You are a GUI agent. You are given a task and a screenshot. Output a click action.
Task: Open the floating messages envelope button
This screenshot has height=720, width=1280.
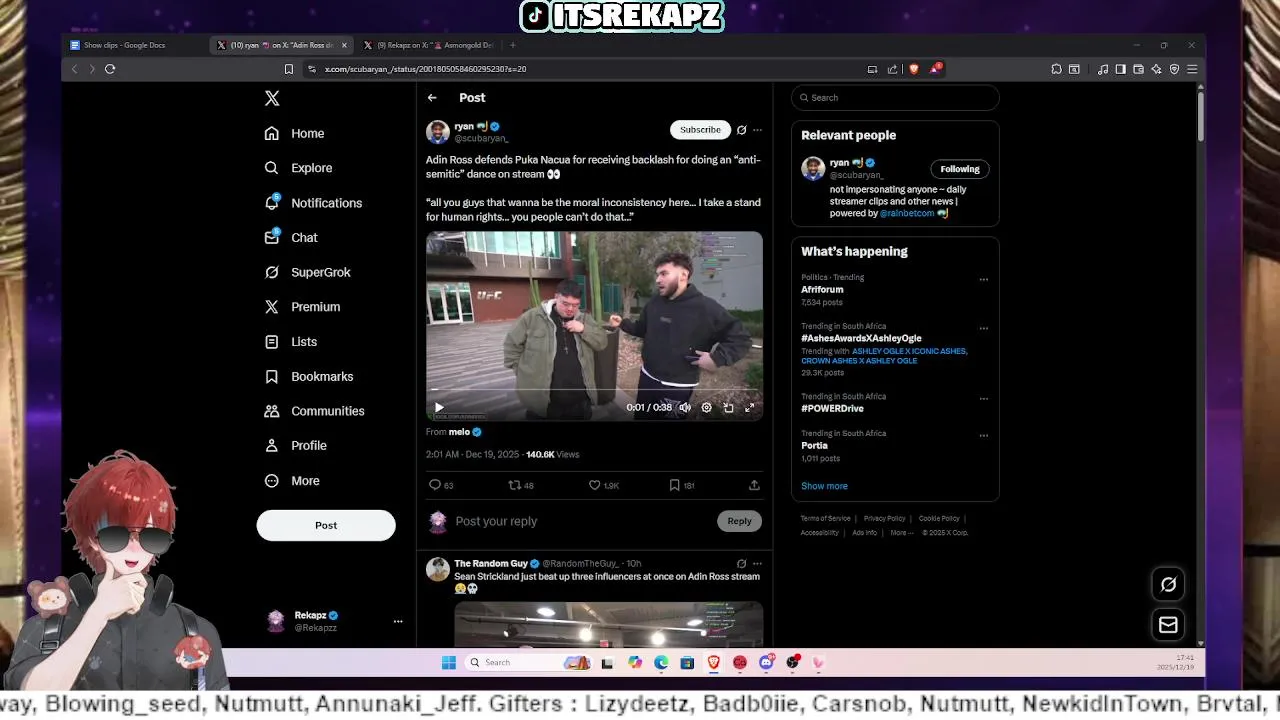click(1168, 625)
